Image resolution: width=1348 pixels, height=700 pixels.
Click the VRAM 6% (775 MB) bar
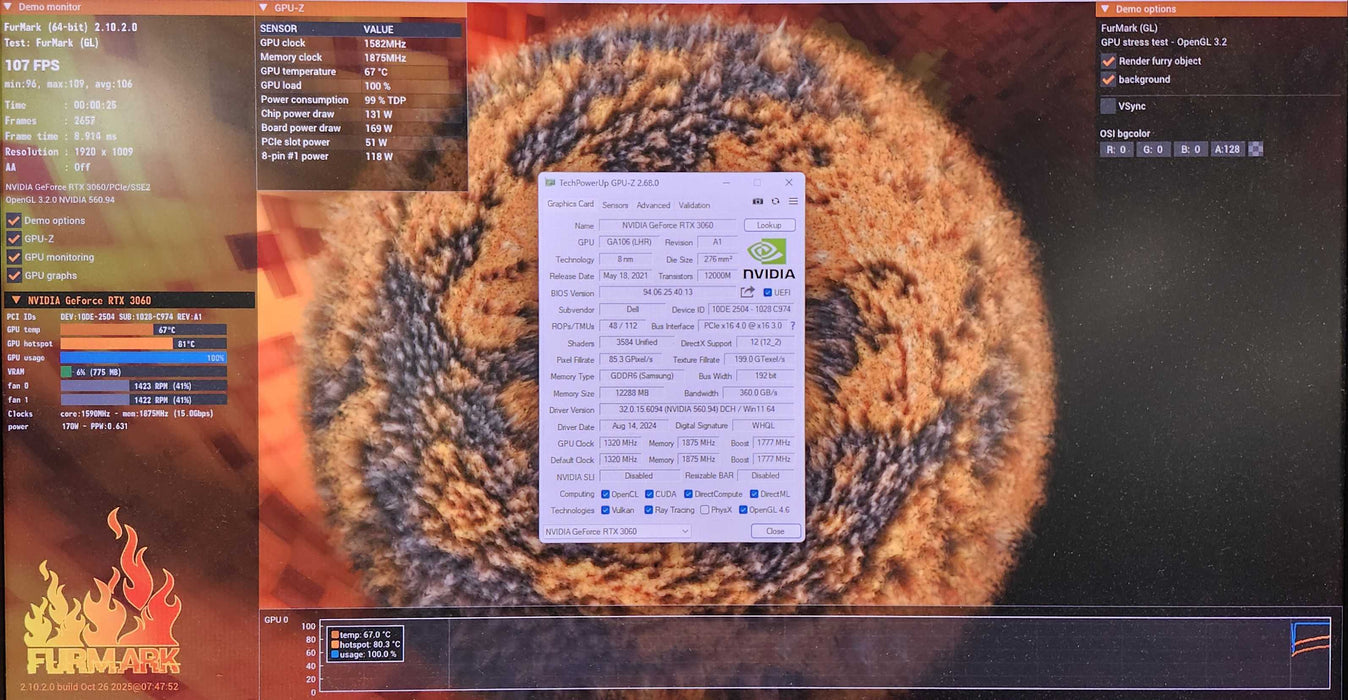coord(143,371)
